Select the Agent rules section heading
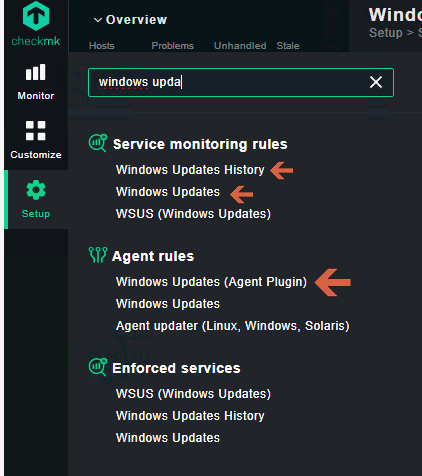This screenshot has width=422, height=476. click(x=153, y=256)
